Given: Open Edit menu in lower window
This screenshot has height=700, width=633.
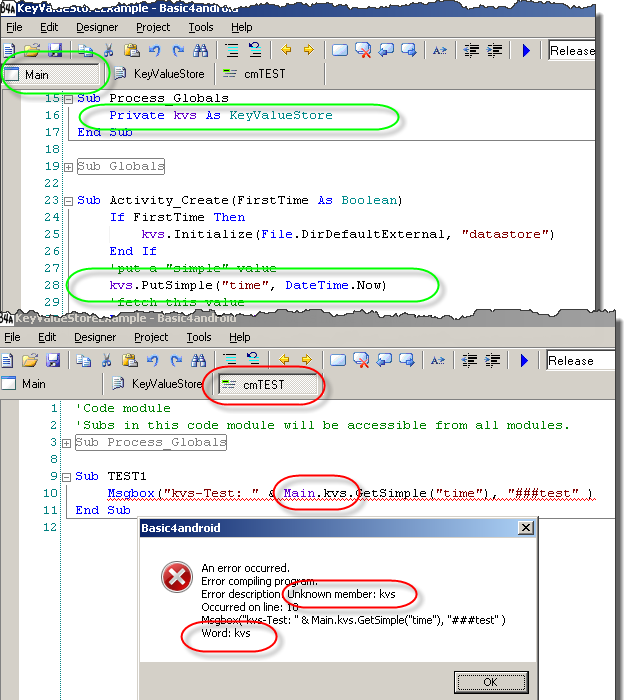Looking at the screenshot, I should (x=47, y=337).
